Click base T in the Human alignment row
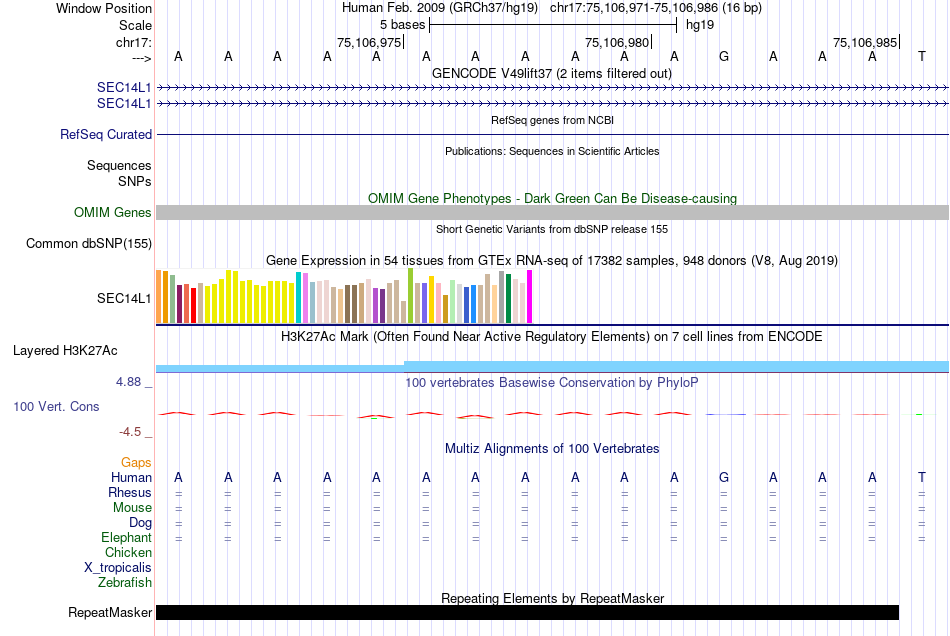Image resolution: width=950 pixels, height=636 pixels. click(x=922, y=477)
